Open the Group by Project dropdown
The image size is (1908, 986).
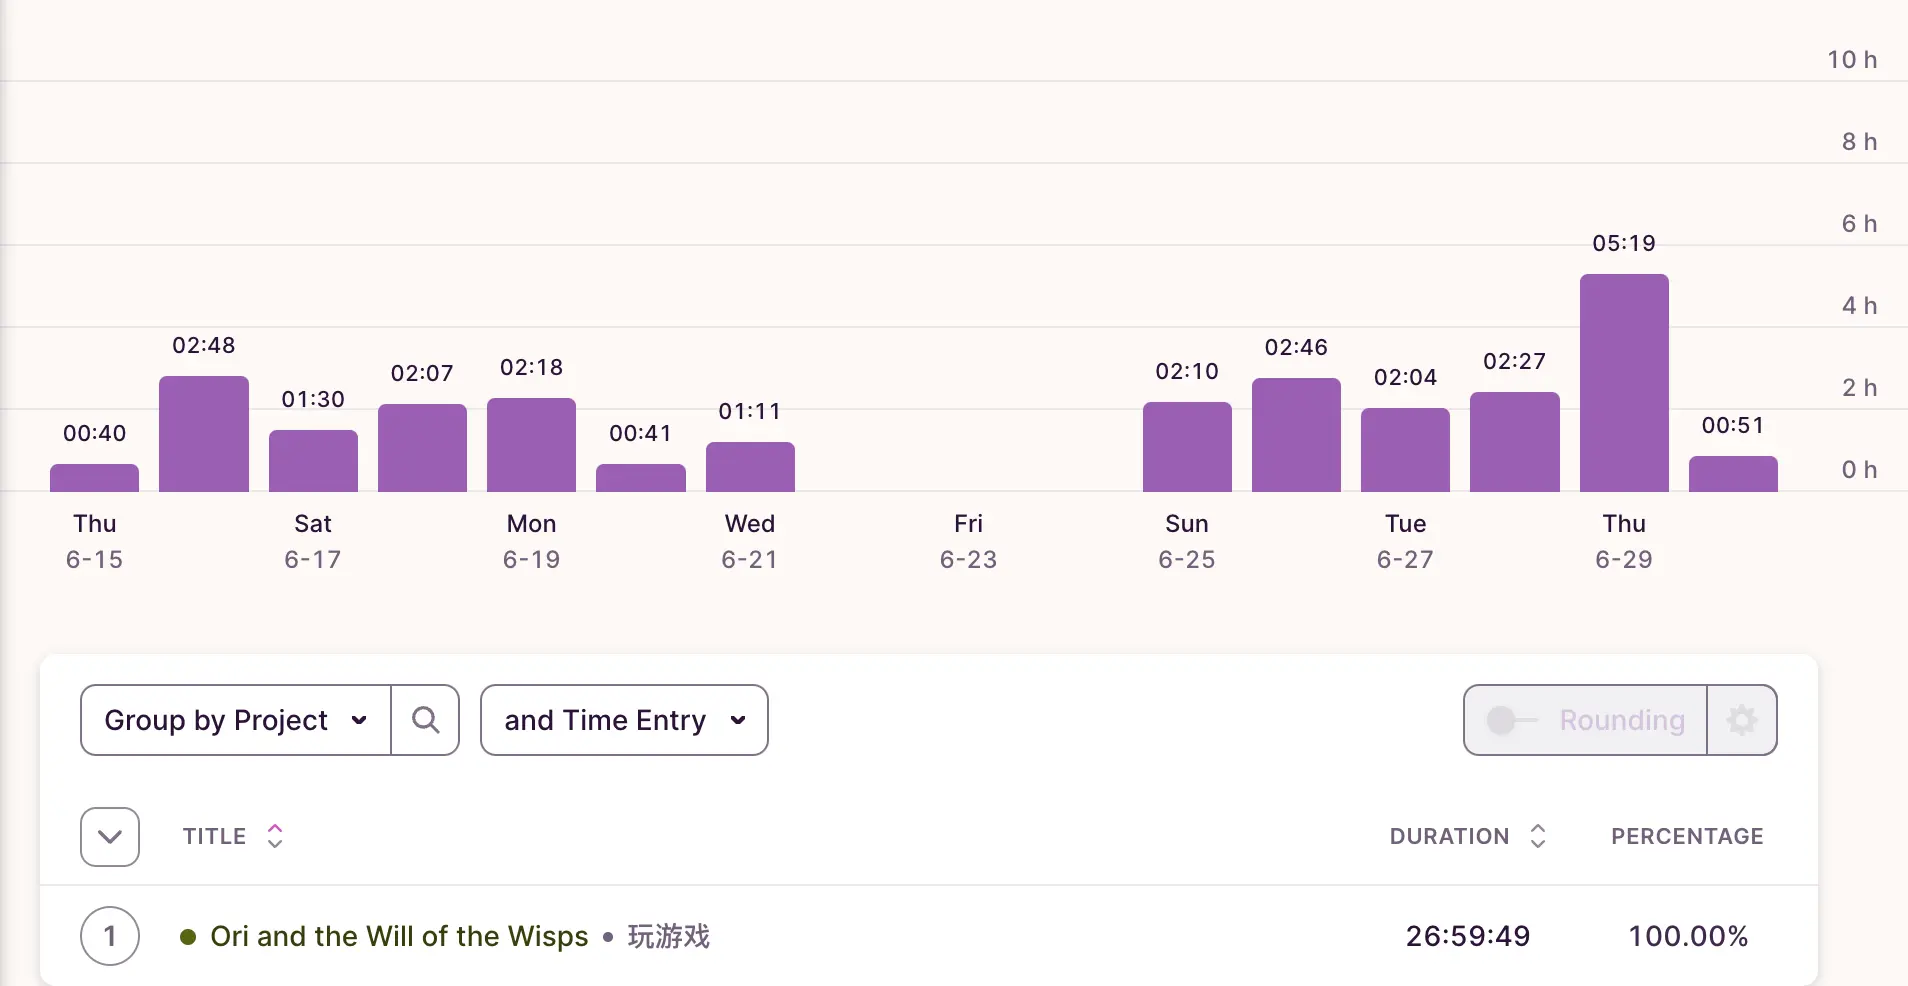(236, 720)
